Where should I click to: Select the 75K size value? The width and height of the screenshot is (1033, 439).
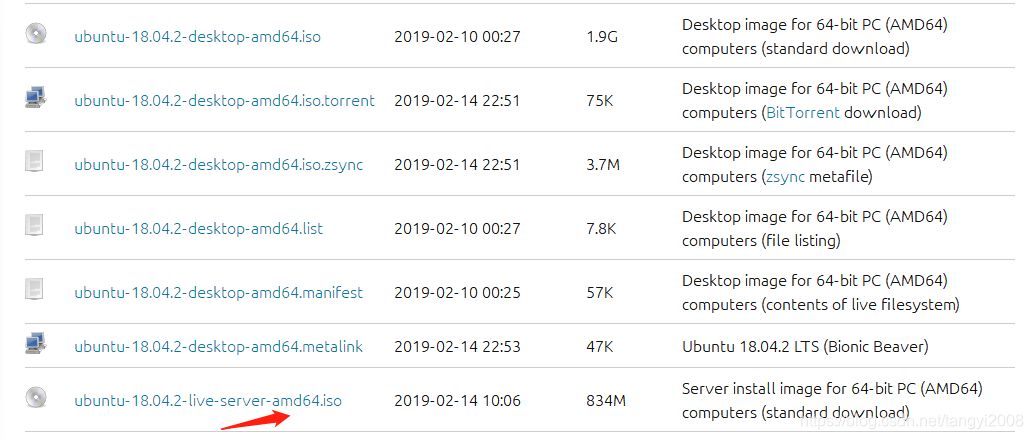tap(601, 101)
